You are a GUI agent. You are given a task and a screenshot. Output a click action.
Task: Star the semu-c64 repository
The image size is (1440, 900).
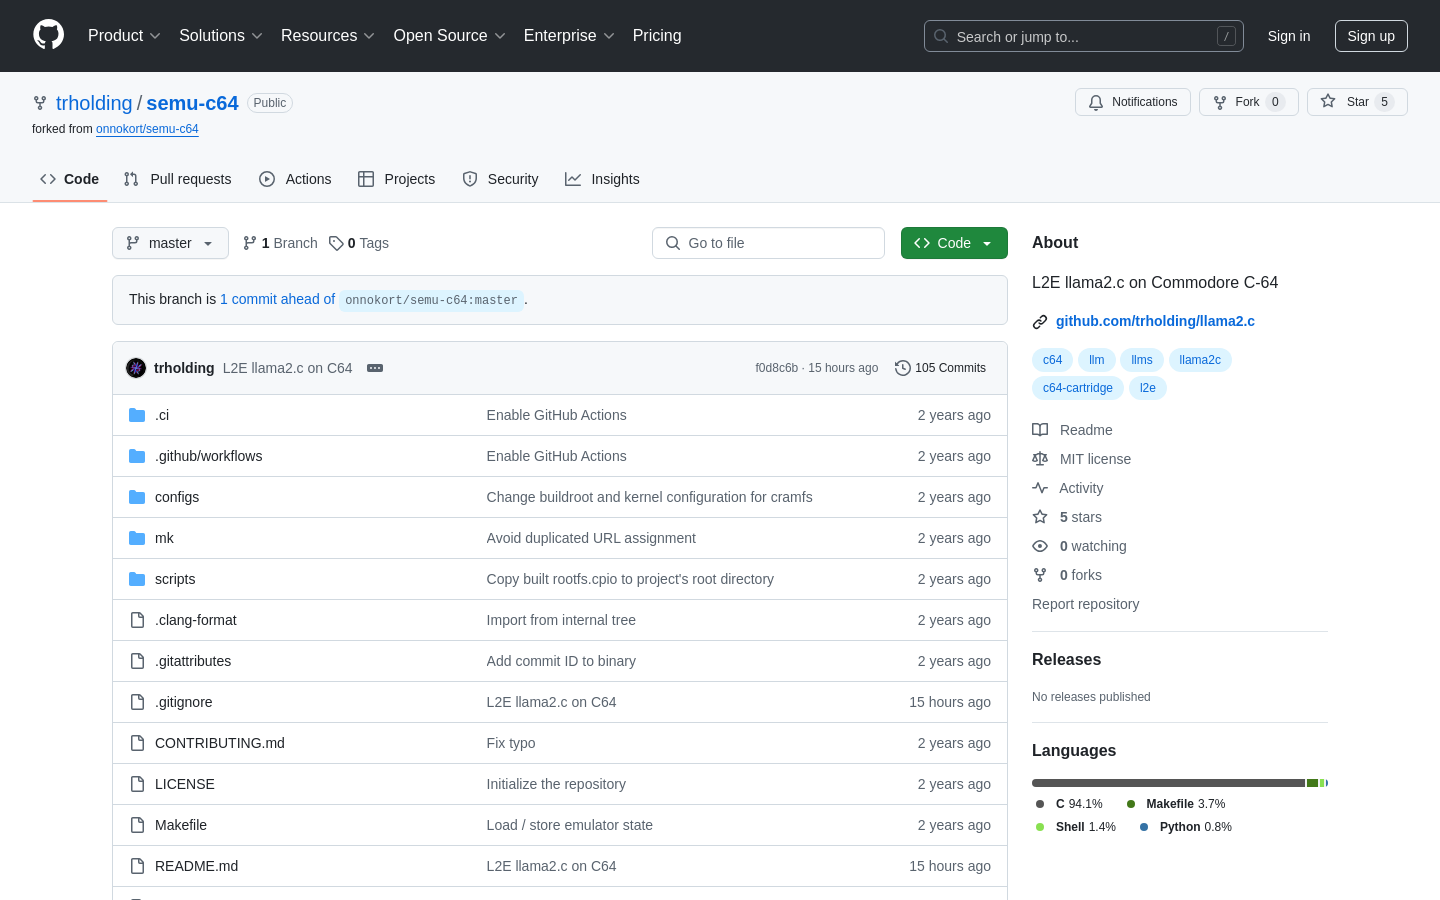pos(1357,102)
